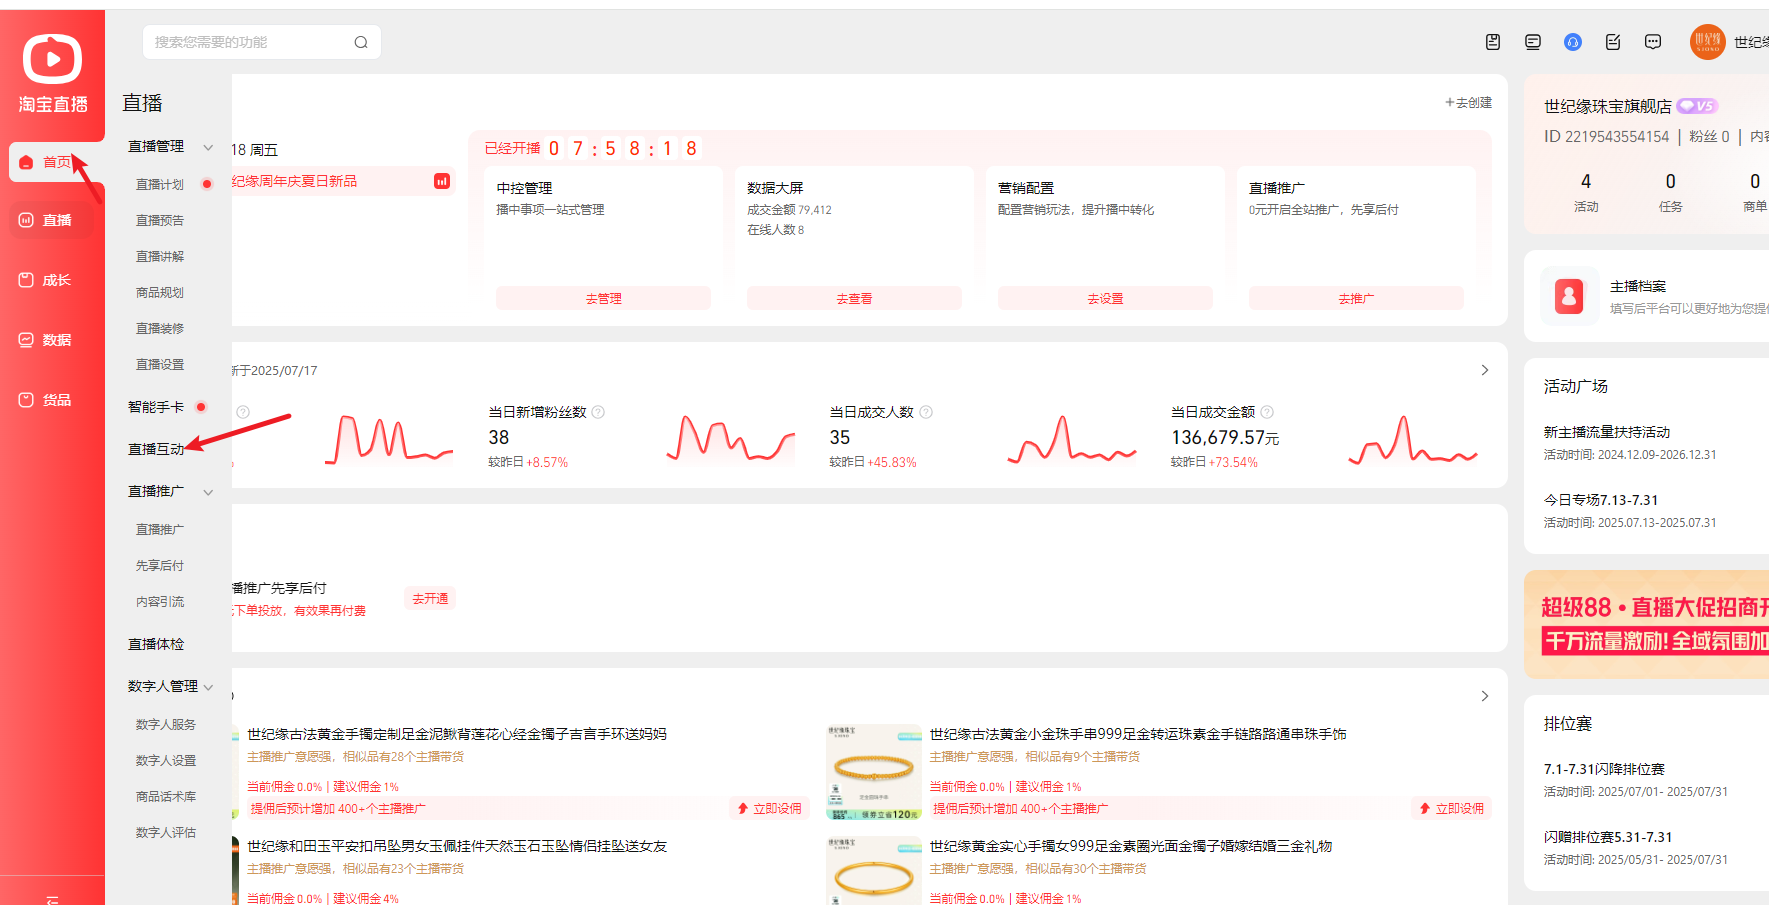Open 直播互动 in the submenu

tap(156, 449)
